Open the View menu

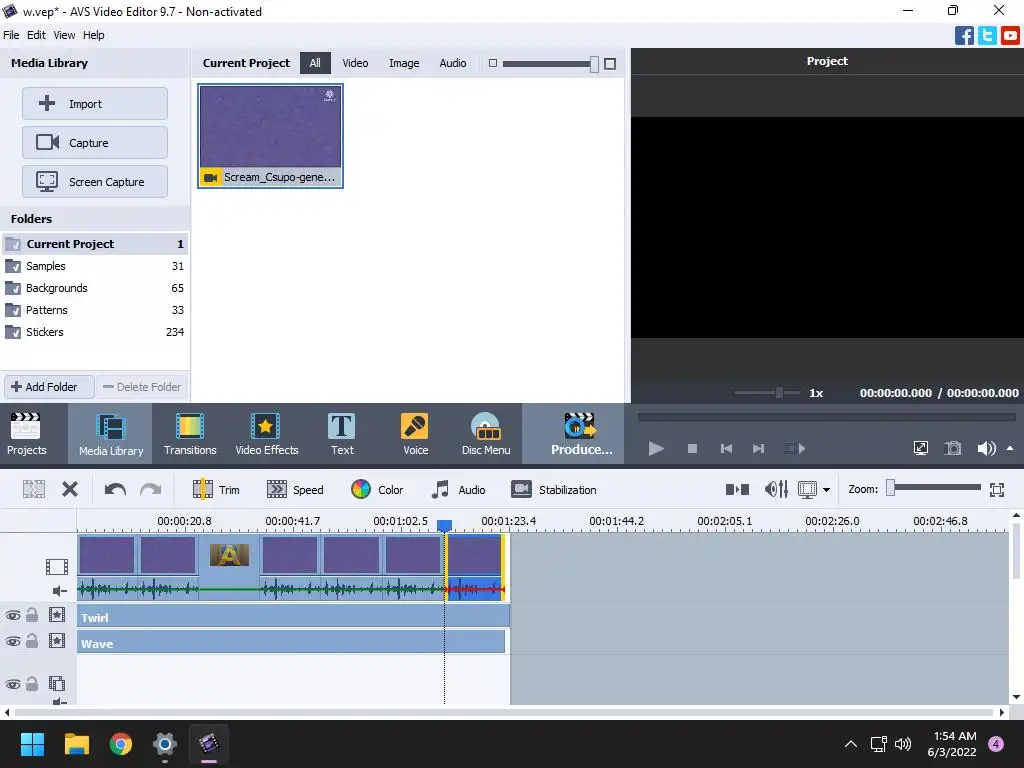click(64, 35)
